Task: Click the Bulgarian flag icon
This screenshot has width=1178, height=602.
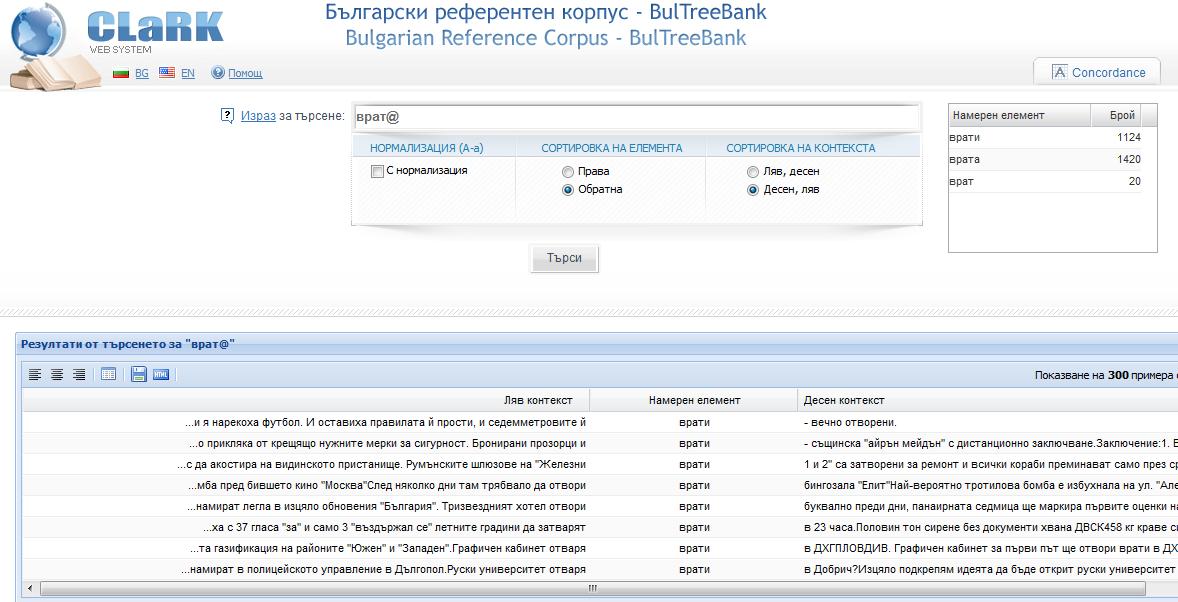Action: pyautogui.click(x=120, y=73)
